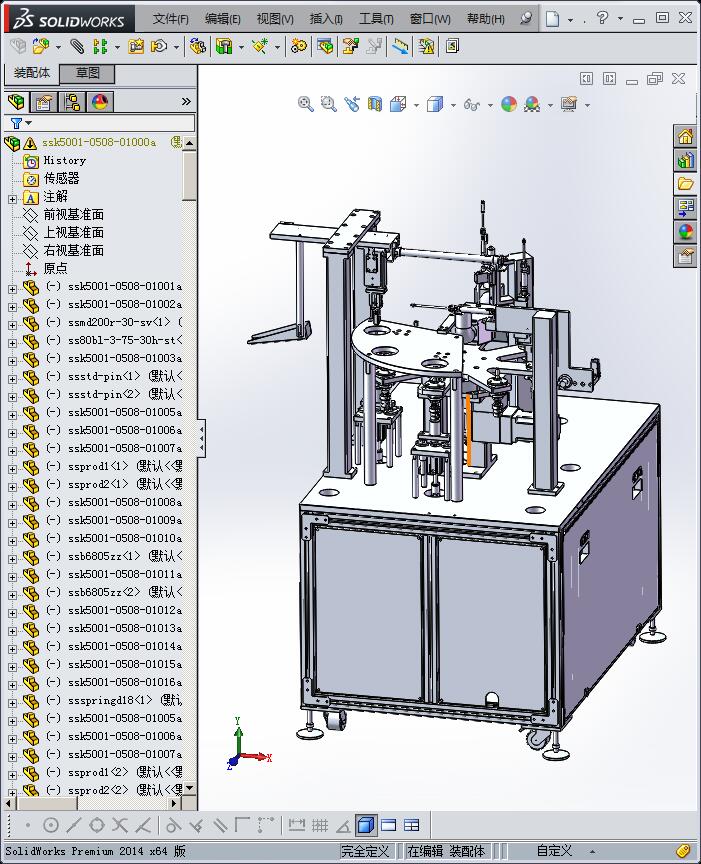Toggle the quadrant snap
This screenshot has height=864, width=701.
tap(96, 825)
